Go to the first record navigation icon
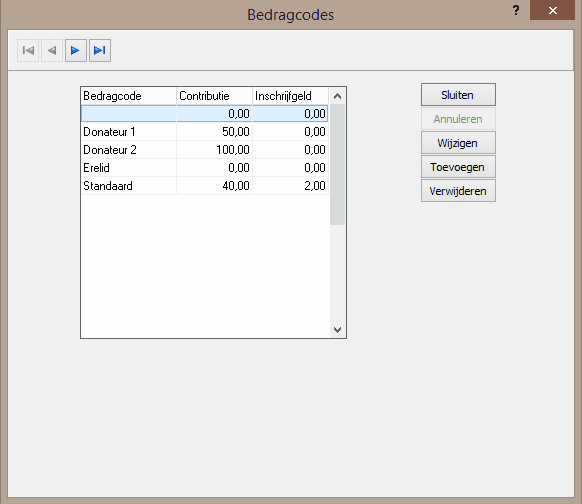 tap(28, 50)
